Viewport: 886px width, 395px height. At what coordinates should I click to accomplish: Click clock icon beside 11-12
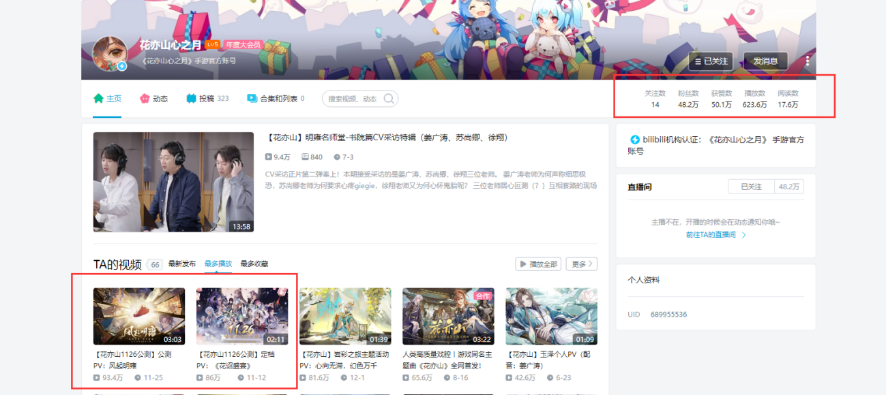click(x=240, y=377)
